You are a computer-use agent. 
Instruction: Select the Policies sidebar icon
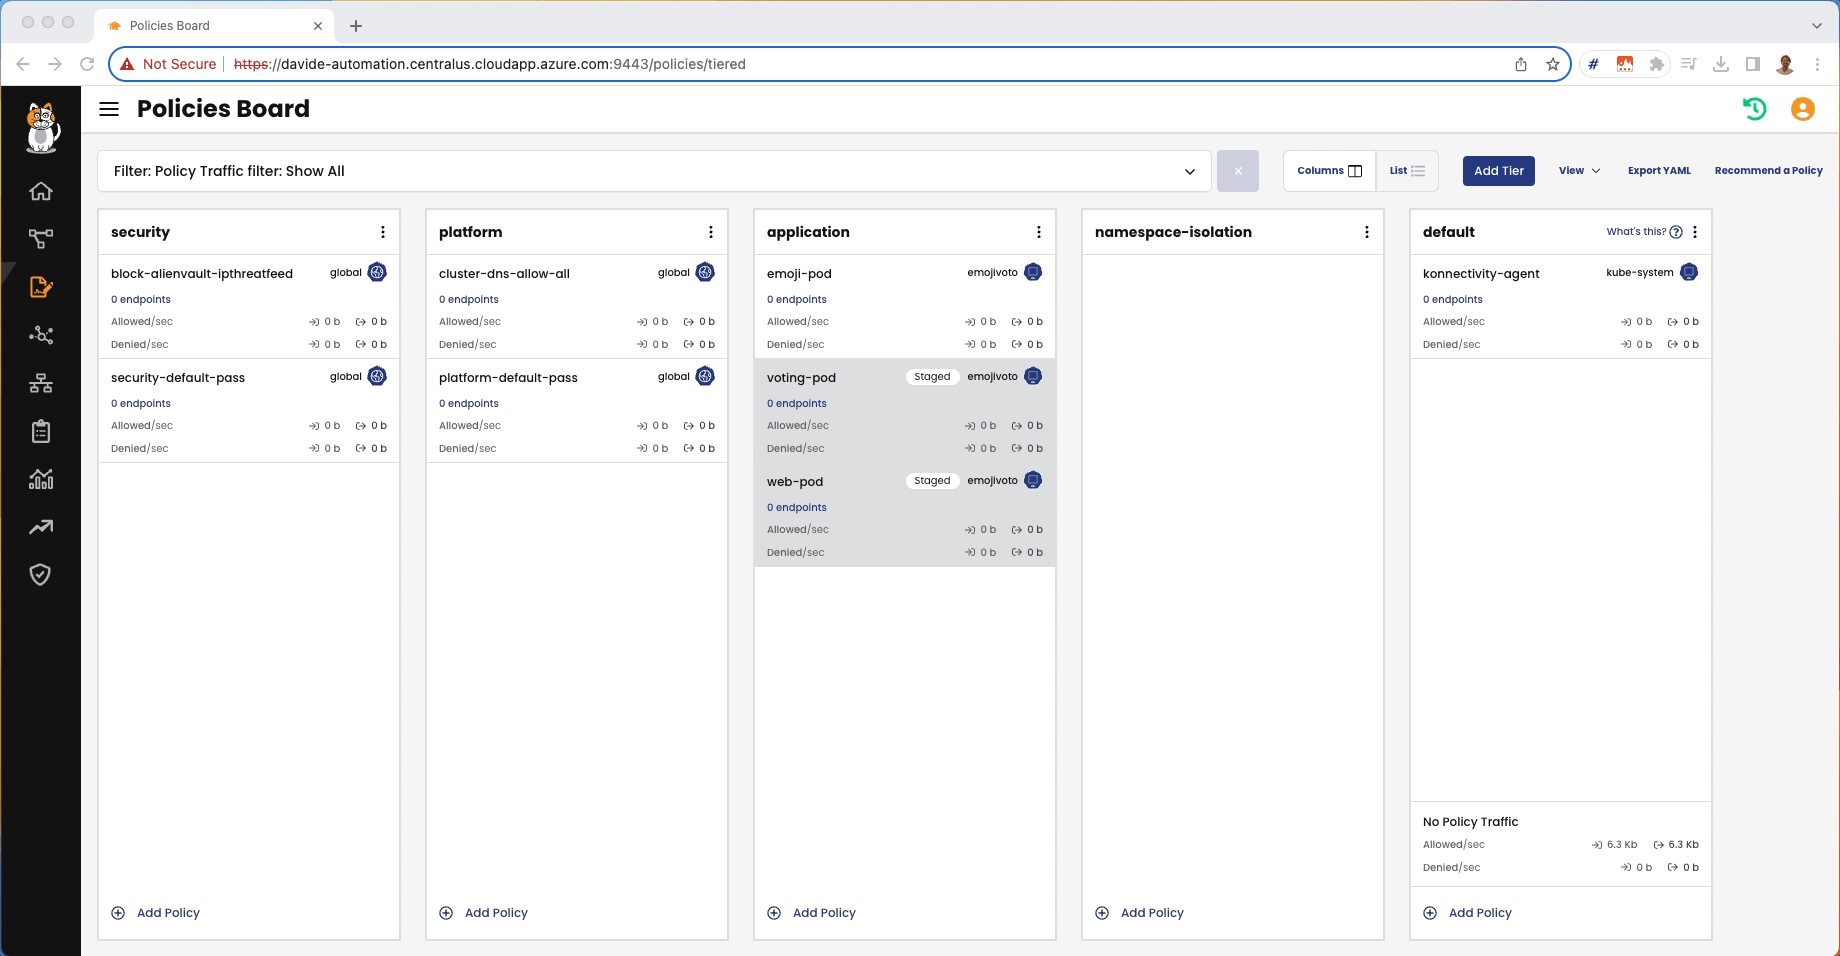[41, 287]
